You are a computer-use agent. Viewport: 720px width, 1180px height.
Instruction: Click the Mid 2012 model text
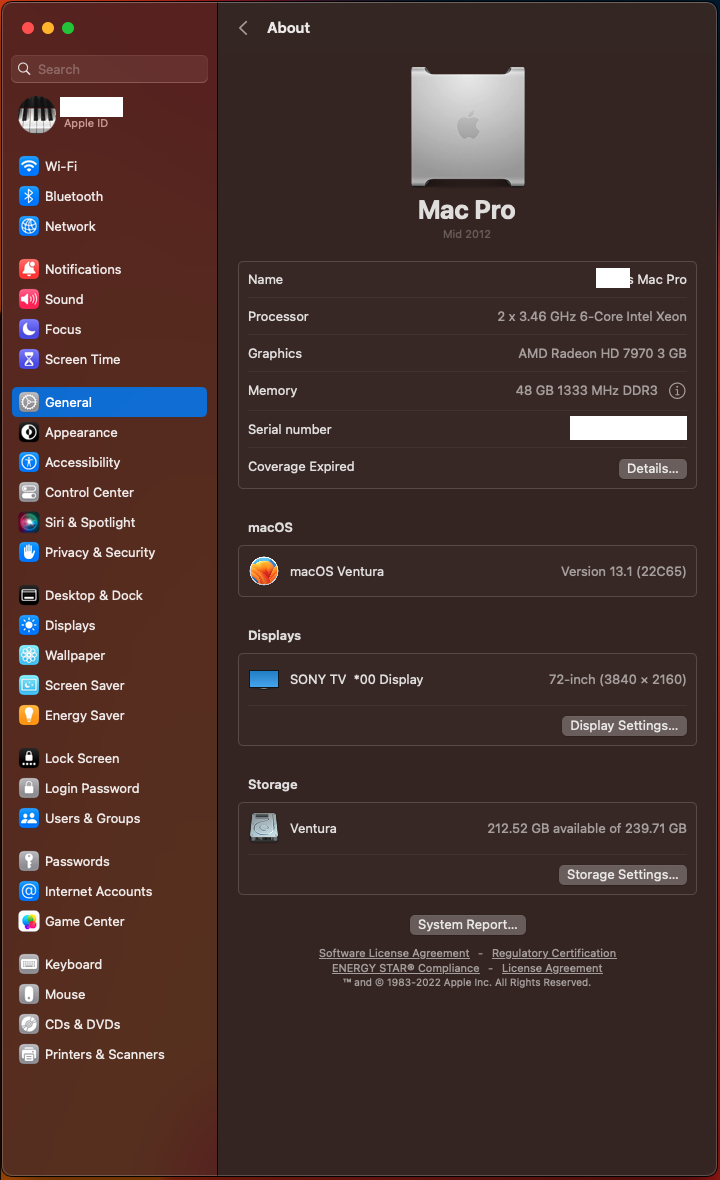(x=466, y=234)
